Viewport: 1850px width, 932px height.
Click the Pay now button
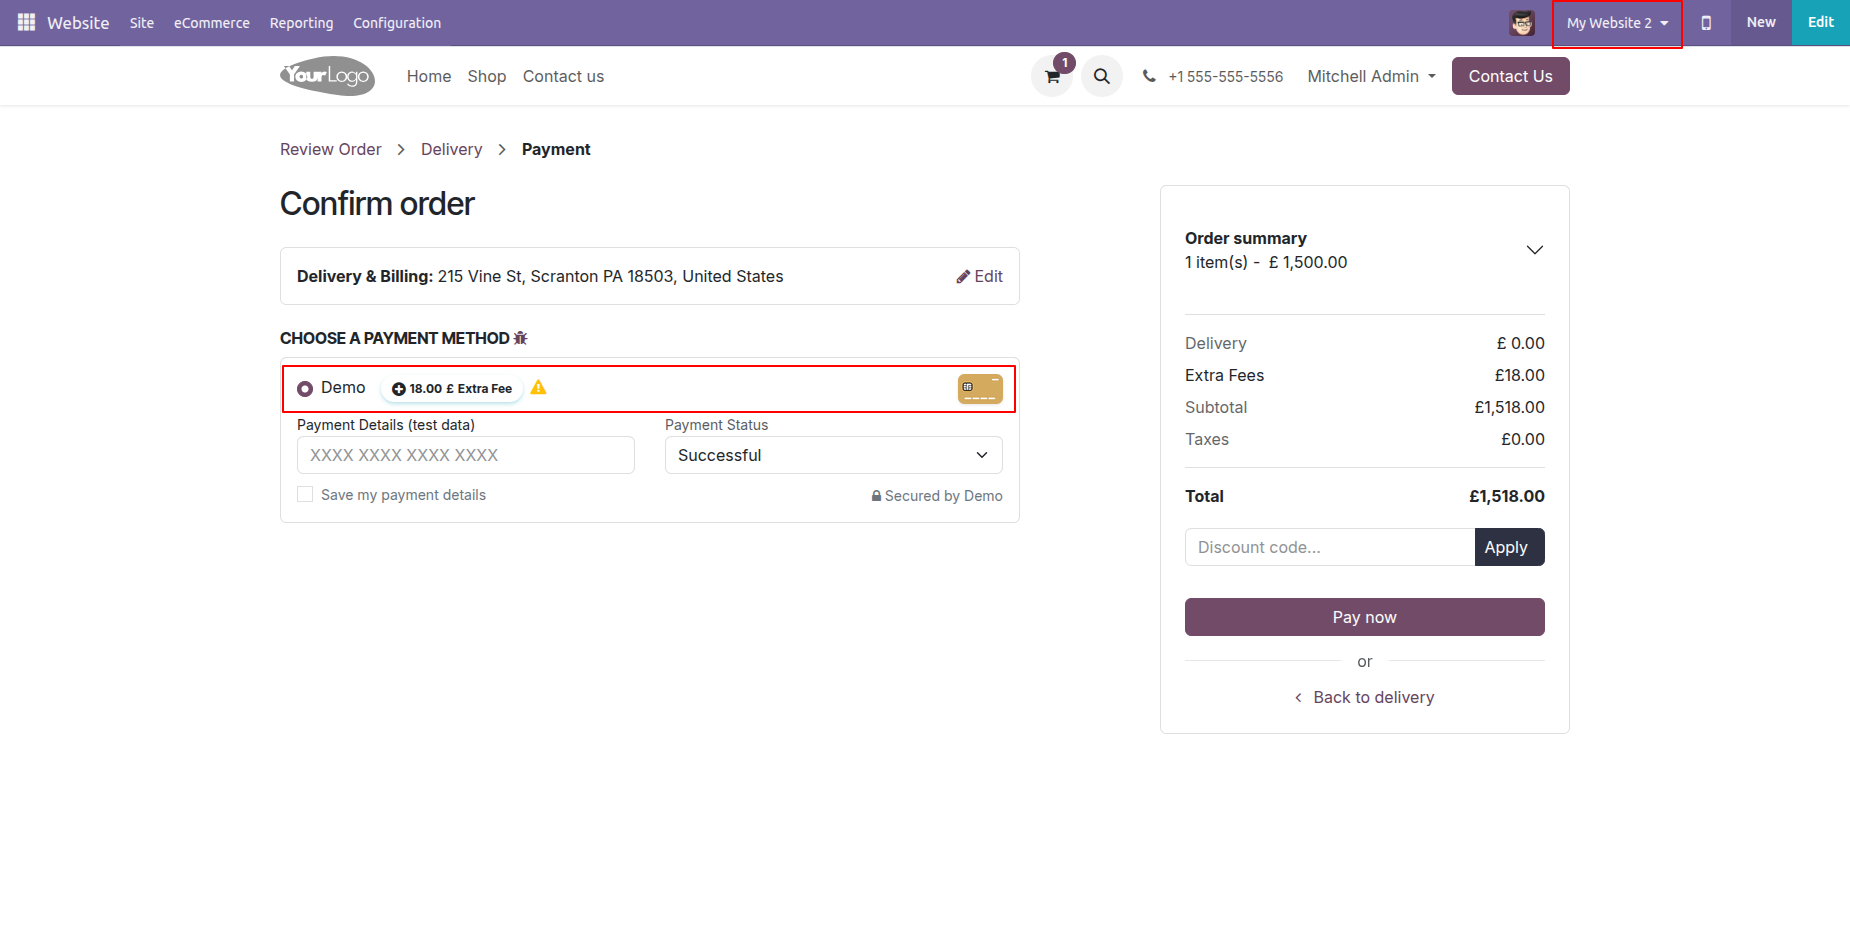[x=1364, y=617]
